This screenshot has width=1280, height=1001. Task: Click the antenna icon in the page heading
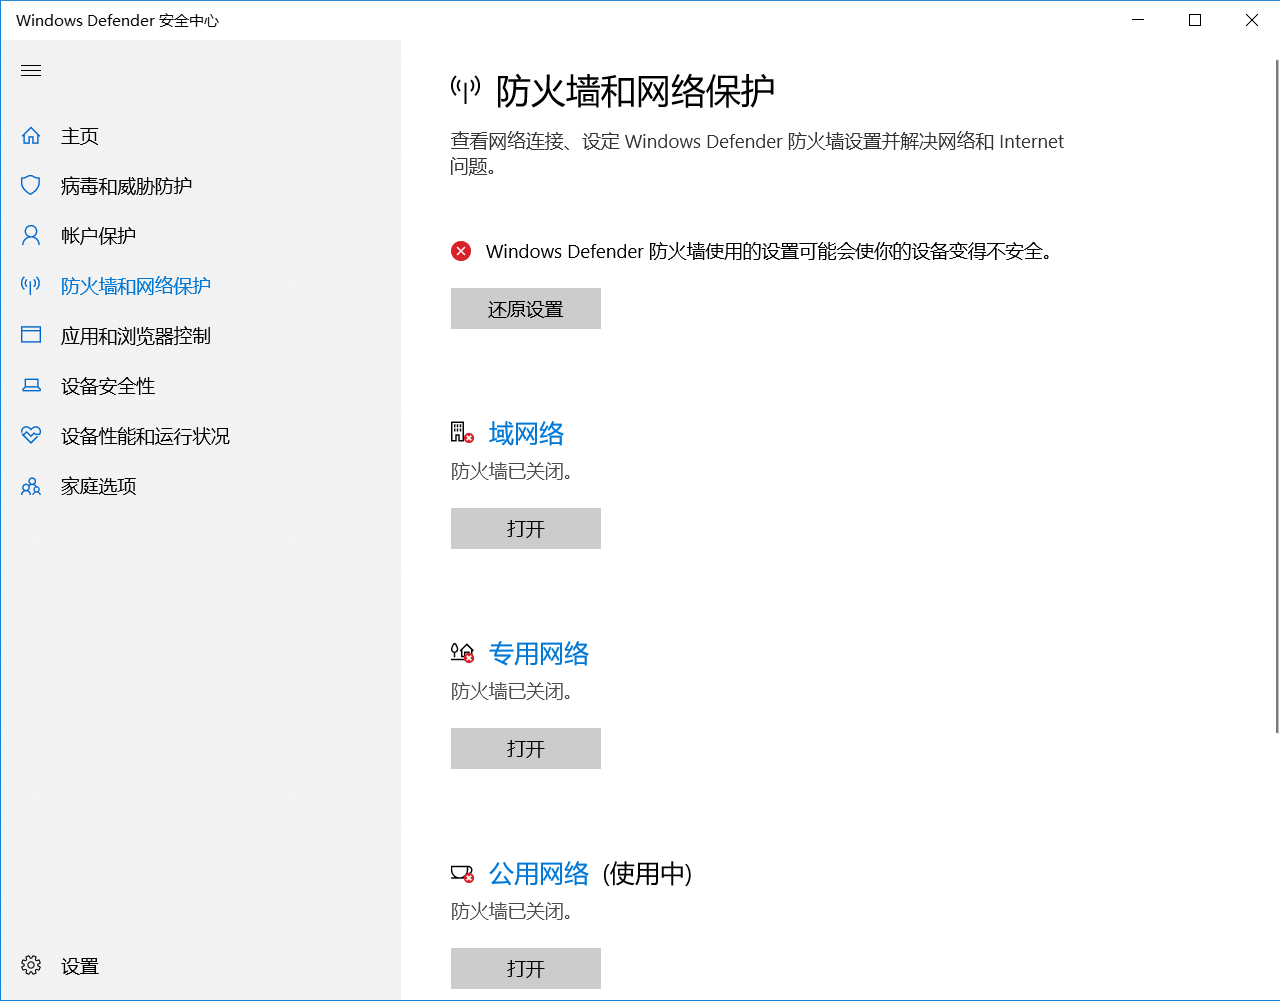coord(465,90)
